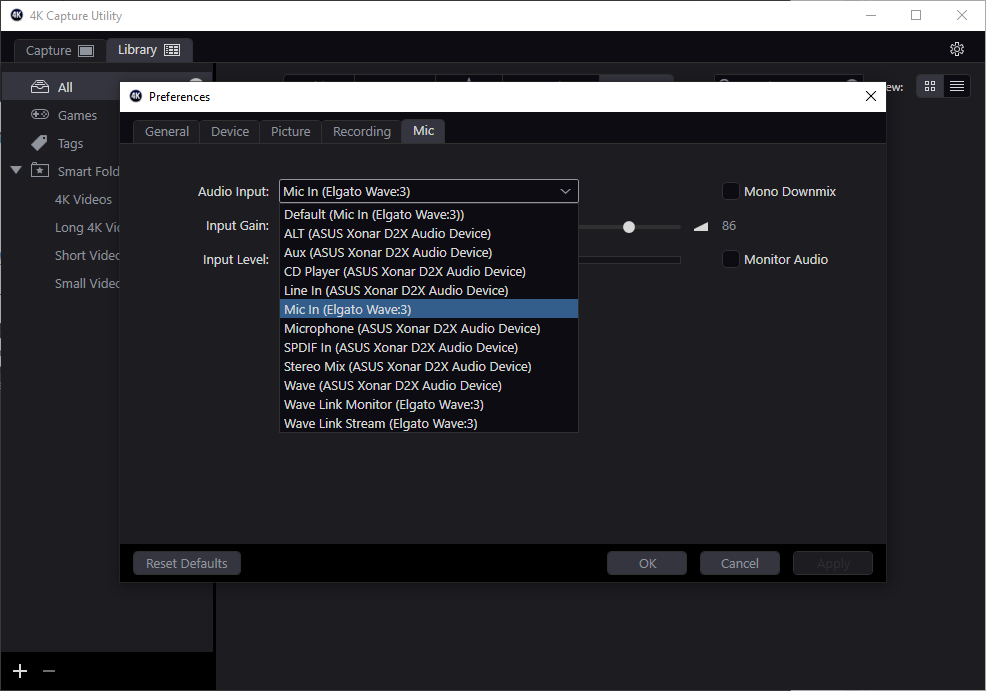Confirm preferences with OK button
Viewport: 986px width, 691px height.
coord(647,563)
